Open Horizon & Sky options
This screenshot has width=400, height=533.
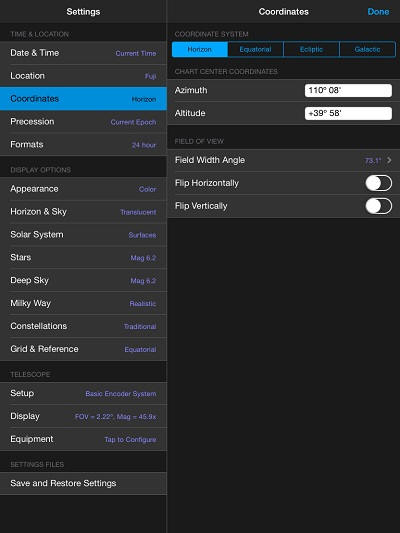click(83, 212)
